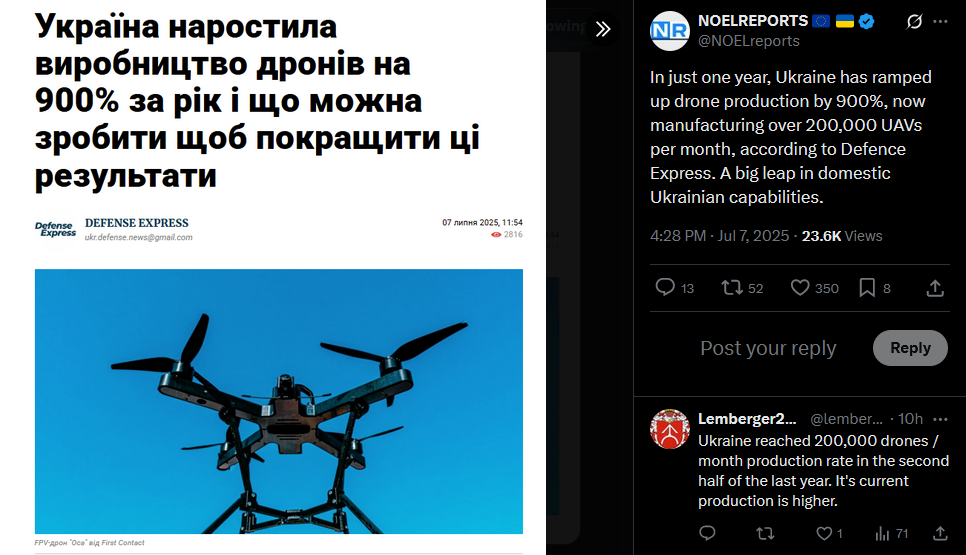Share the NOELREPORTS post via upload icon
Viewport: 966px width, 555px height.
935,288
